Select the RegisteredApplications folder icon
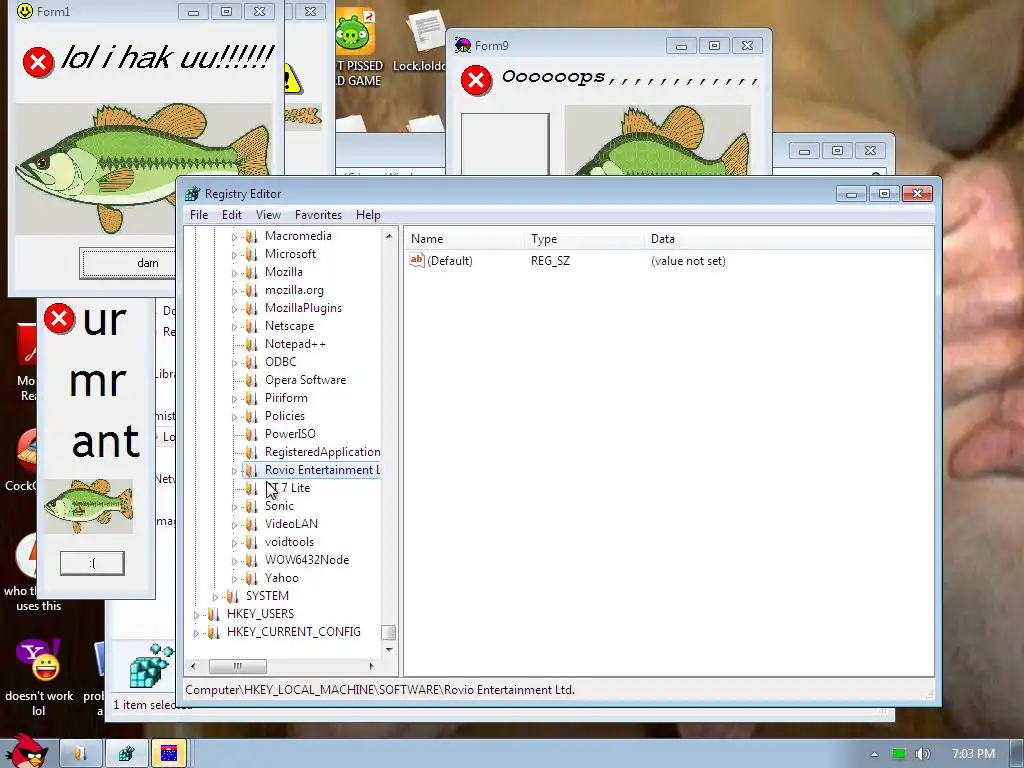The height and width of the screenshot is (768, 1024). pyautogui.click(x=251, y=452)
